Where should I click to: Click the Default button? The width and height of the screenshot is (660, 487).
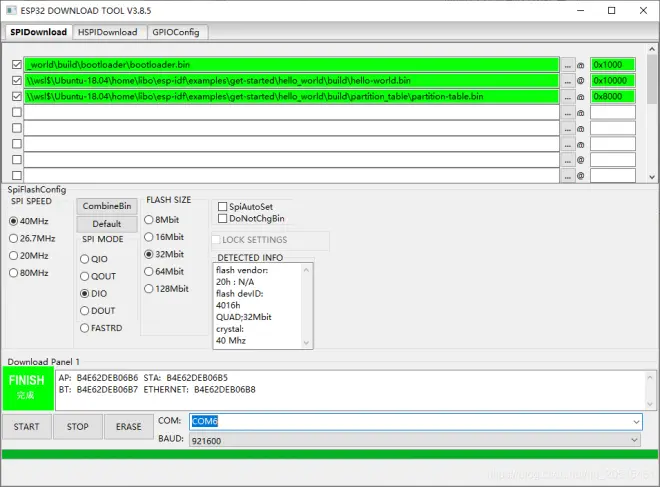[107, 224]
